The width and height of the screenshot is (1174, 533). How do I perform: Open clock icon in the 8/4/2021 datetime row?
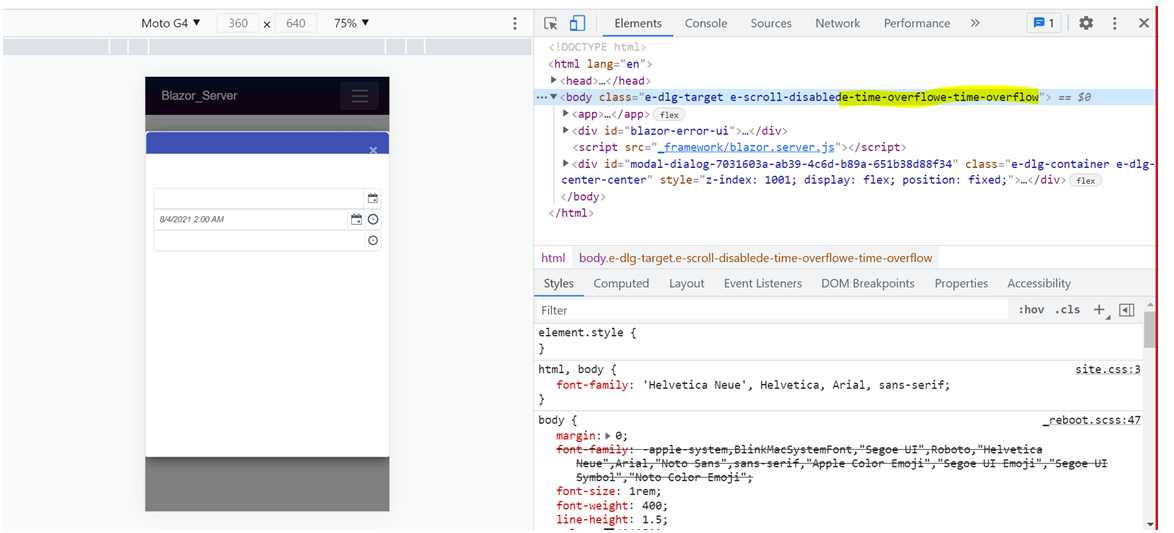(x=373, y=219)
